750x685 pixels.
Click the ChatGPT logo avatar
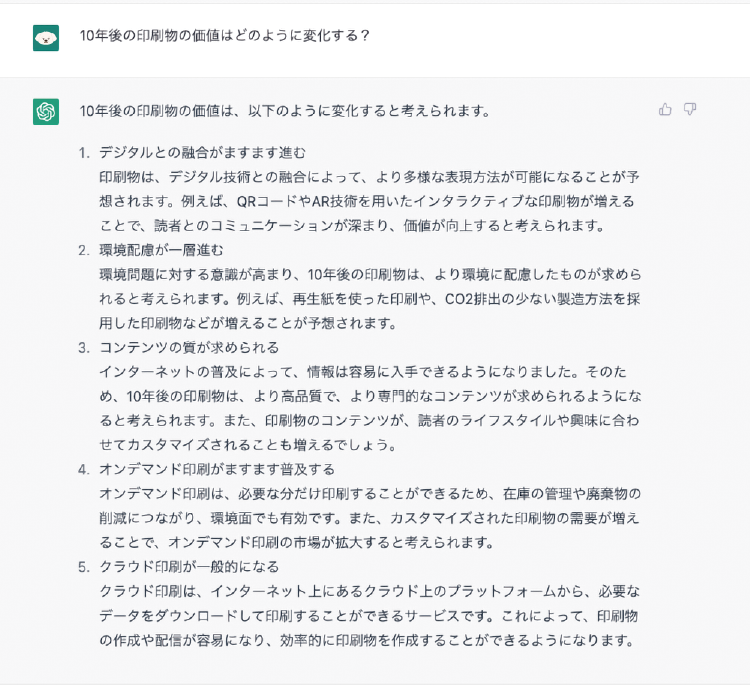point(45,111)
